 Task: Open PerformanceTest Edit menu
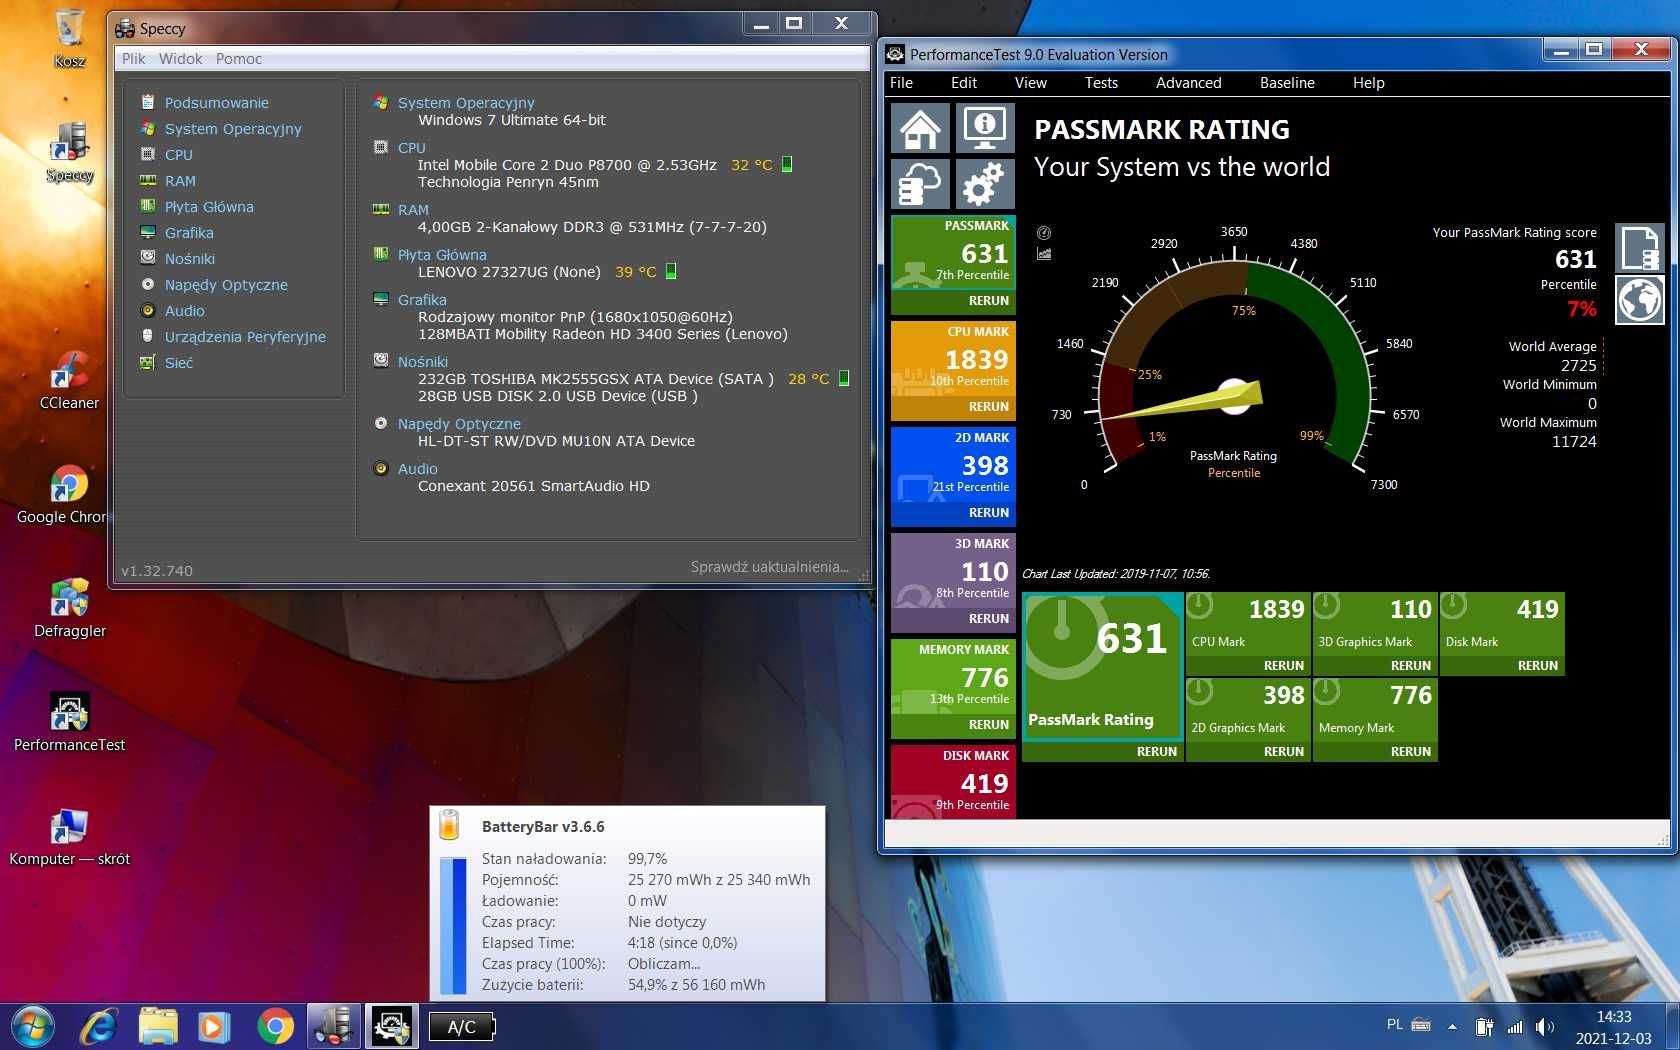[964, 83]
